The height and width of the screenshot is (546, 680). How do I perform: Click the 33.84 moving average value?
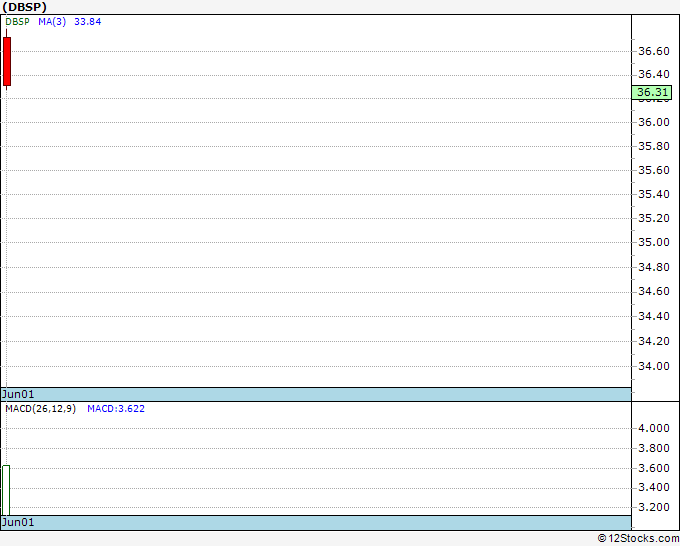pos(88,22)
